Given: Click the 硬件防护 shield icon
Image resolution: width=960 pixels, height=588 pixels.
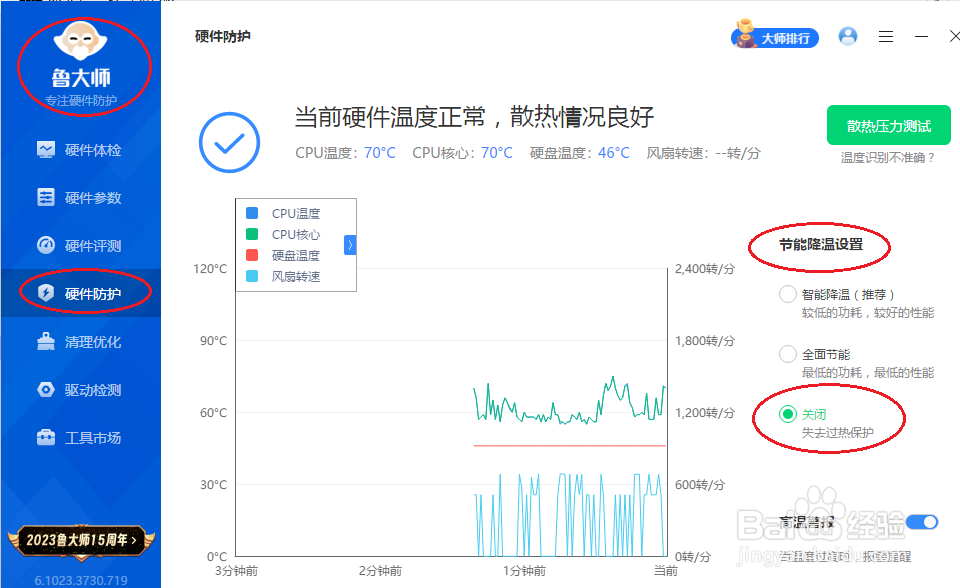Looking at the screenshot, I should (x=46, y=293).
